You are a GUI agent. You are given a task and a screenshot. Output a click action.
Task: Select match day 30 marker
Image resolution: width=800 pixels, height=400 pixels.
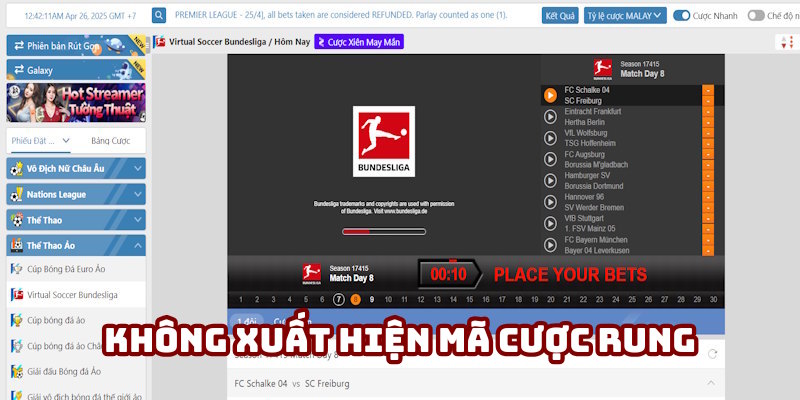(x=713, y=299)
